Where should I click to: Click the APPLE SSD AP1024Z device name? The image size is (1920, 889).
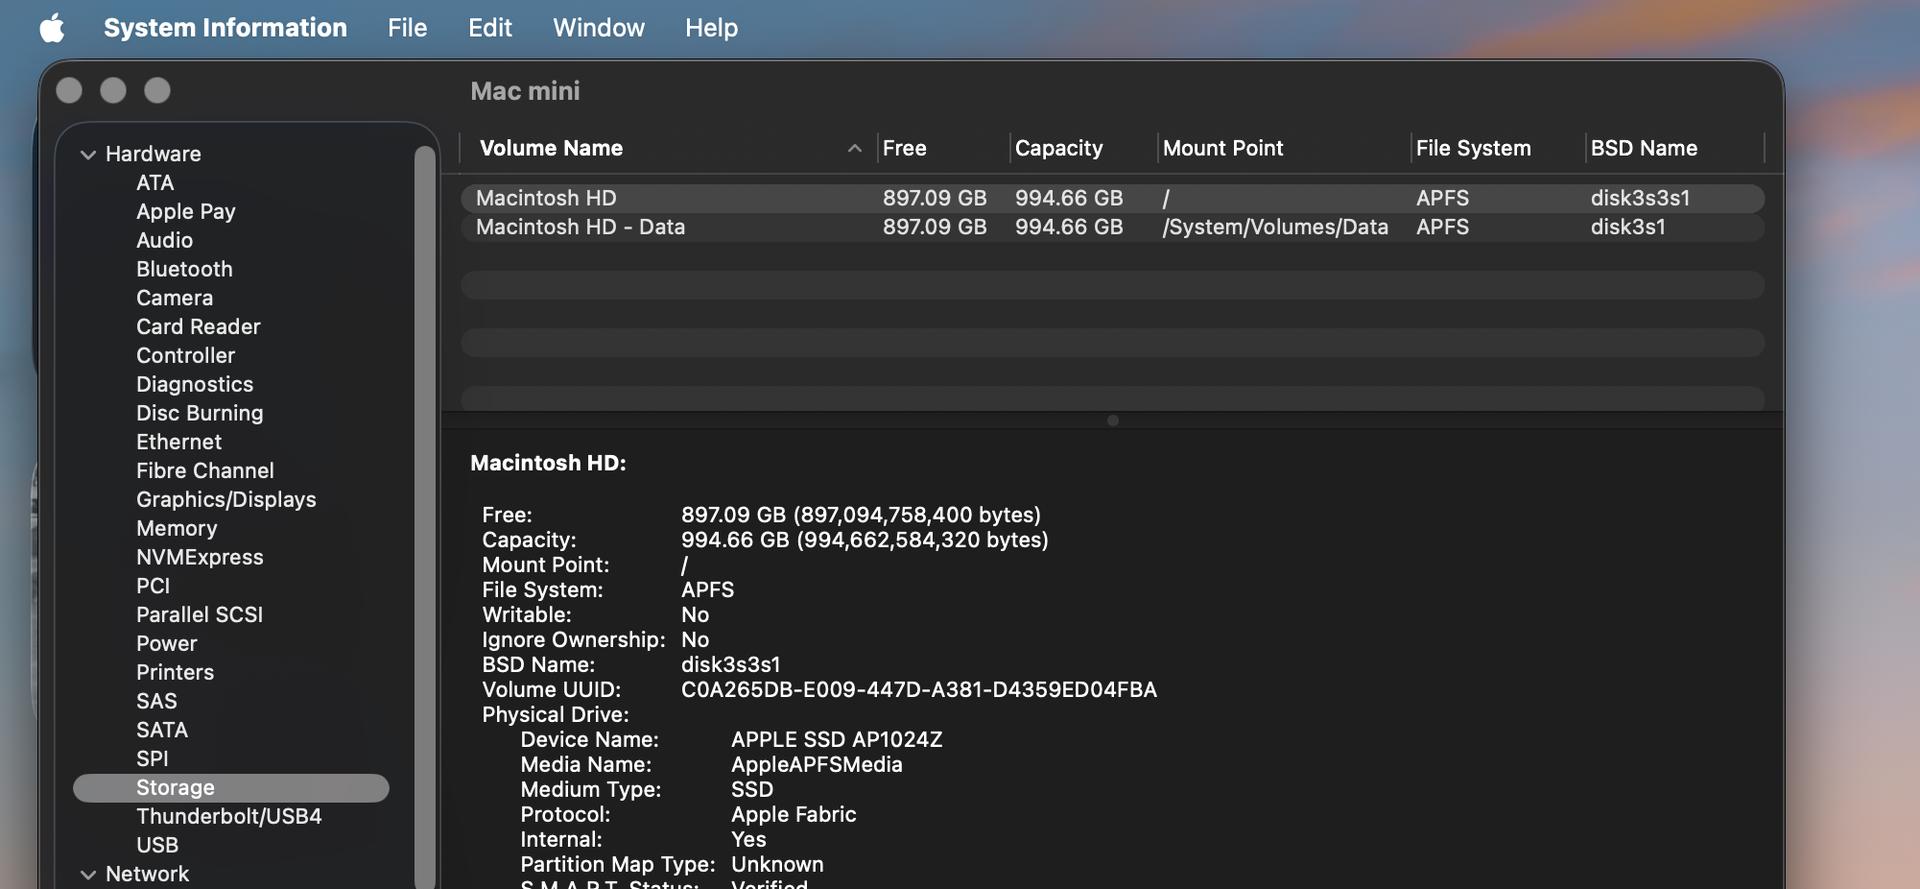click(836, 740)
